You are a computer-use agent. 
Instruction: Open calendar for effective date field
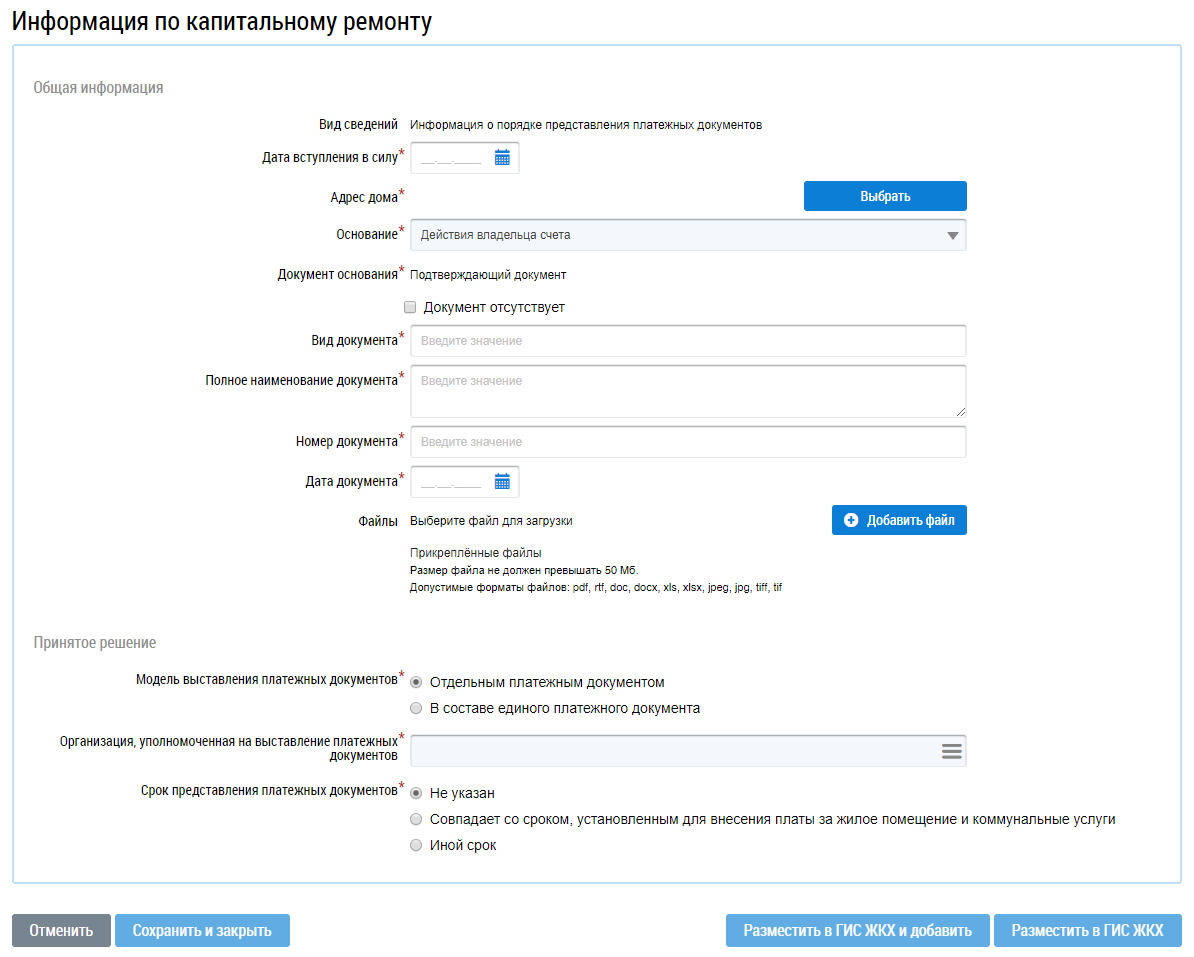pos(502,158)
